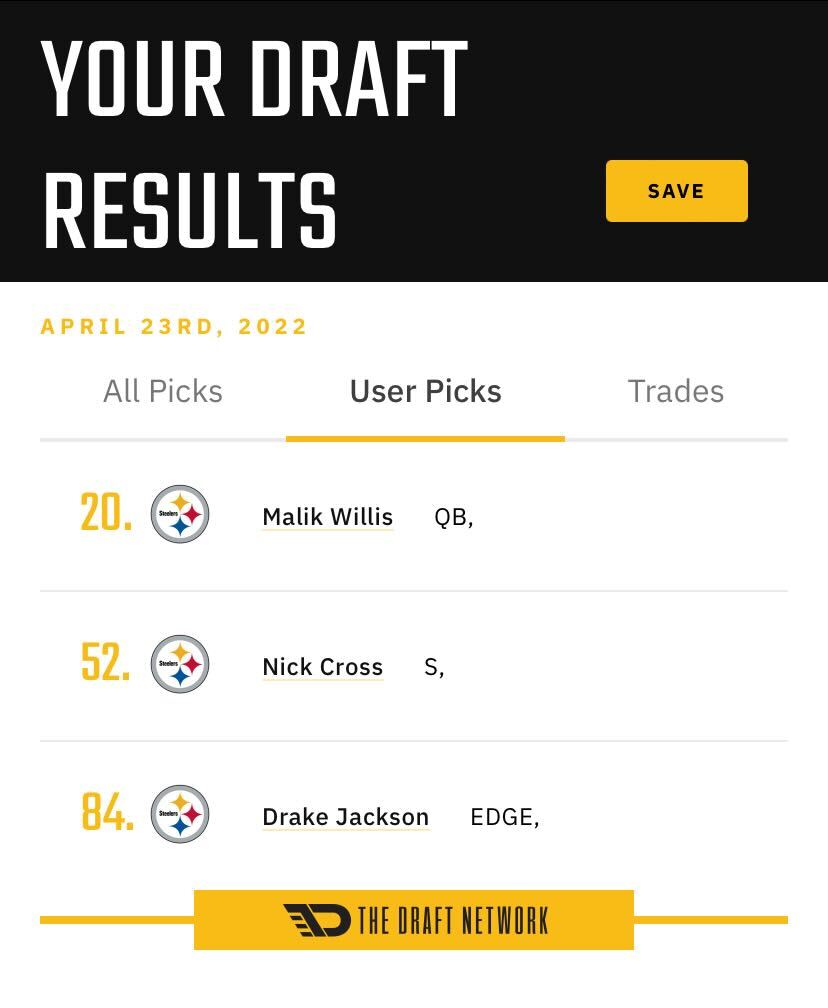Image resolution: width=828 pixels, height=1008 pixels.
Task: Click The Draft Network banner text
Action: pos(453,921)
